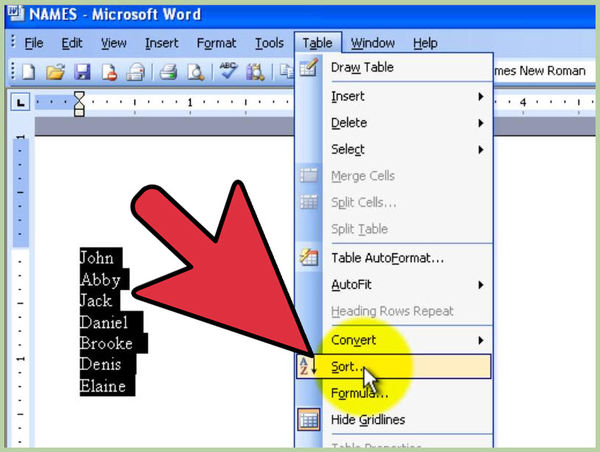Choose Hide Gridlines menu entry
600x452 pixels.
pos(394,419)
